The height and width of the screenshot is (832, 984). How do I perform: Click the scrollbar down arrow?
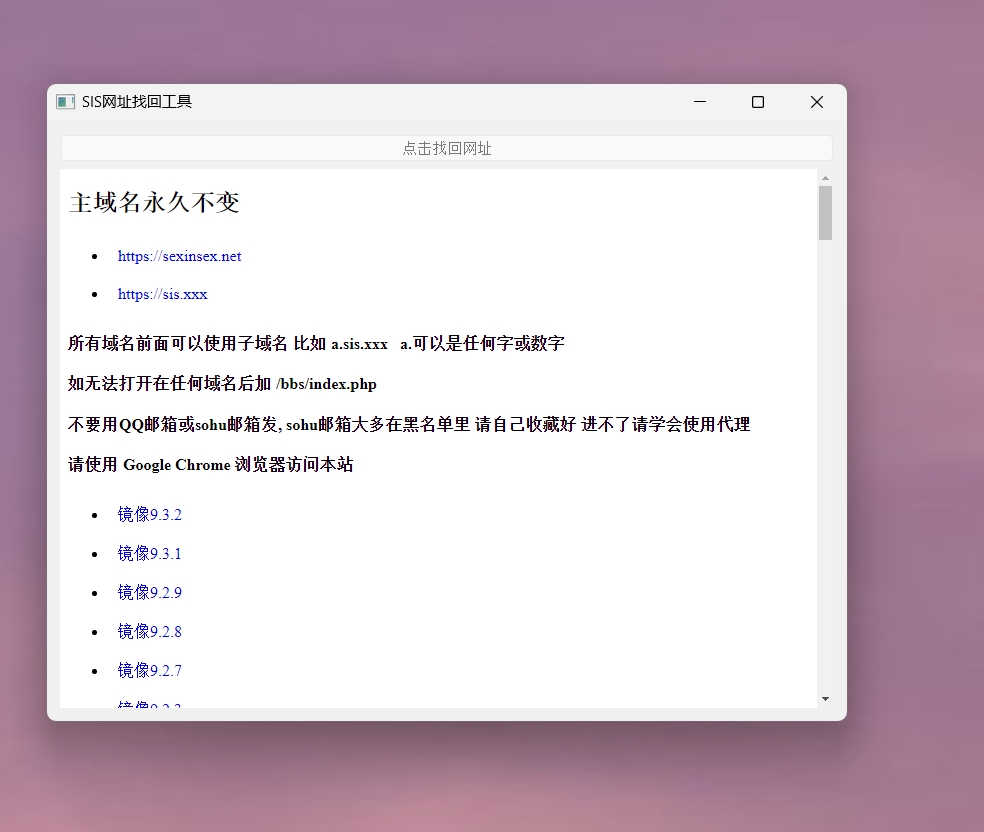[825, 699]
